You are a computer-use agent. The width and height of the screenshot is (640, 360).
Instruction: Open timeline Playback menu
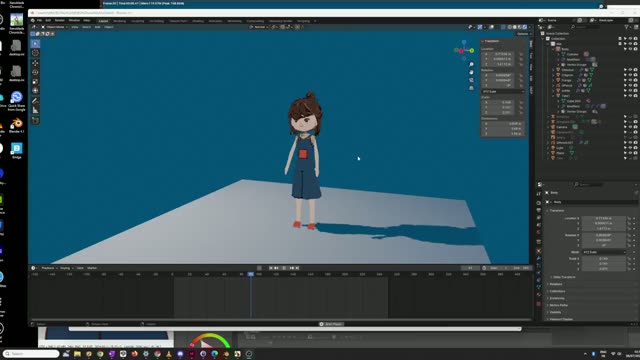click(x=49, y=268)
